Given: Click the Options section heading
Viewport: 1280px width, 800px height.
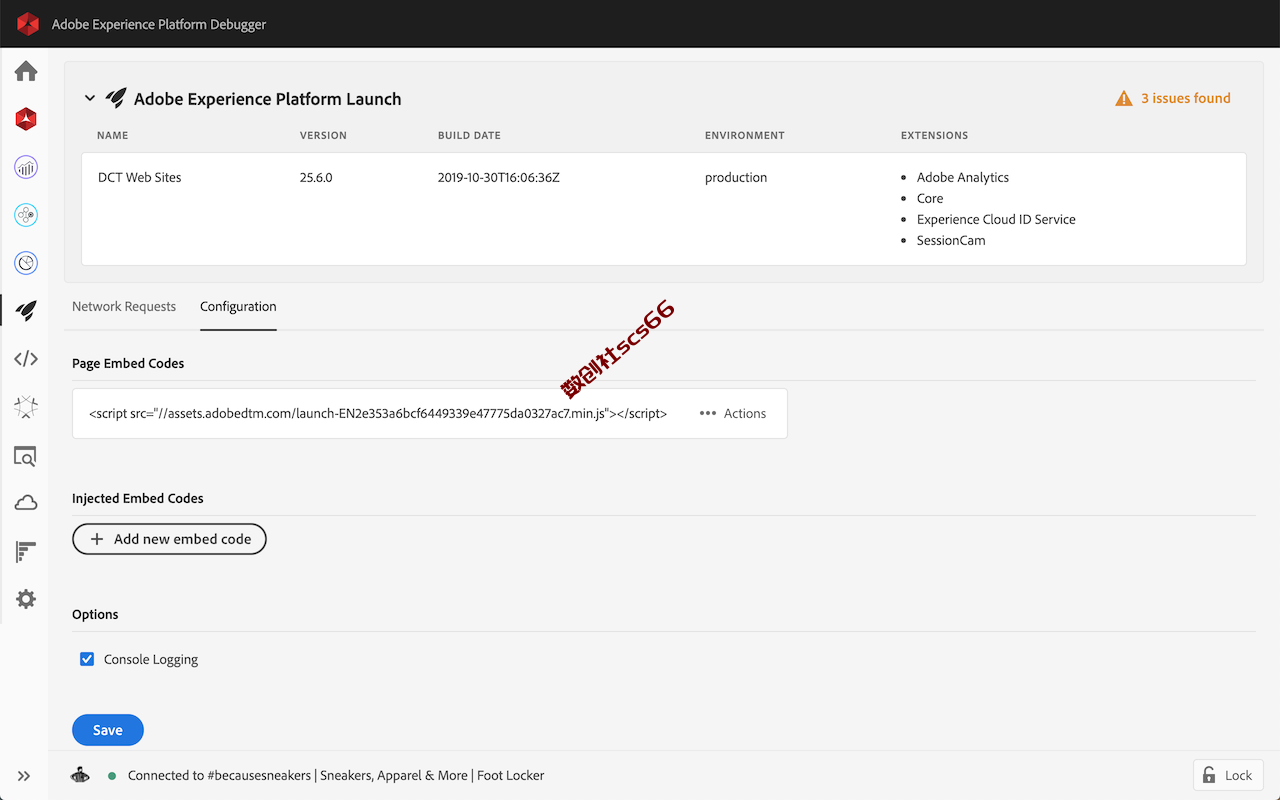Looking at the screenshot, I should pyautogui.click(x=95, y=614).
